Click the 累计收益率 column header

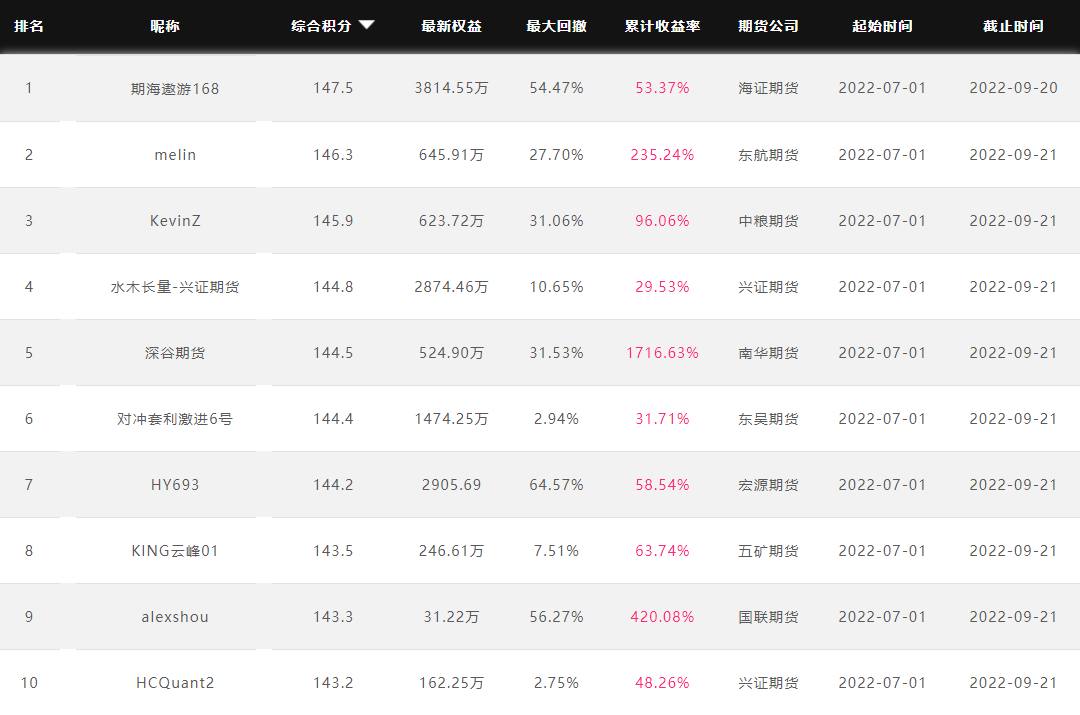click(x=663, y=26)
